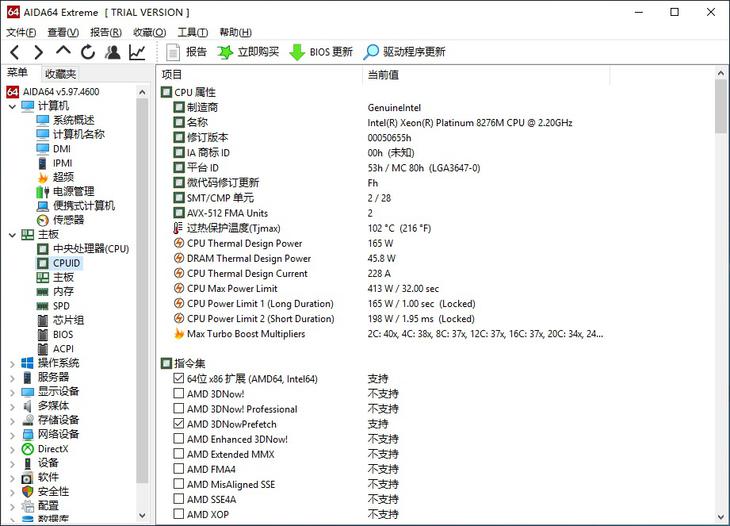Click the magnifier 驱动程序更新 icon
Image resolution: width=730 pixels, height=526 pixels.
pyautogui.click(x=371, y=52)
